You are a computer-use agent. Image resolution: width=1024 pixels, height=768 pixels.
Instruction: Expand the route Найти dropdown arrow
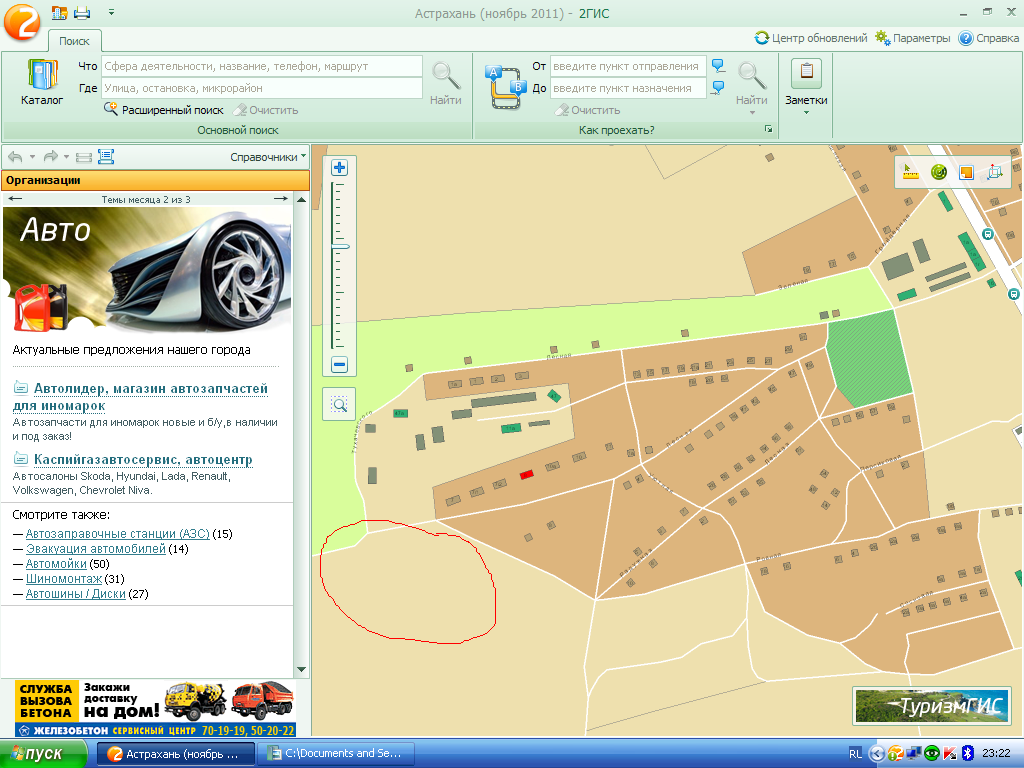[752, 113]
